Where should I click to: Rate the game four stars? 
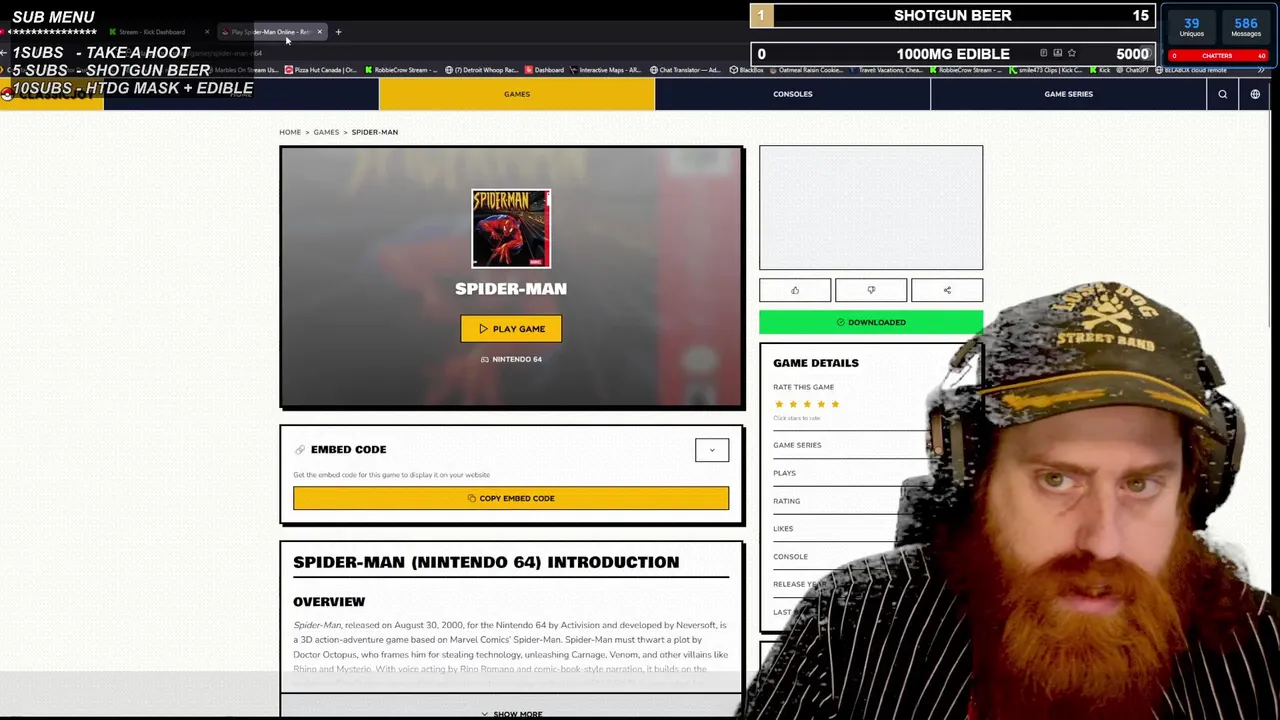(x=821, y=404)
